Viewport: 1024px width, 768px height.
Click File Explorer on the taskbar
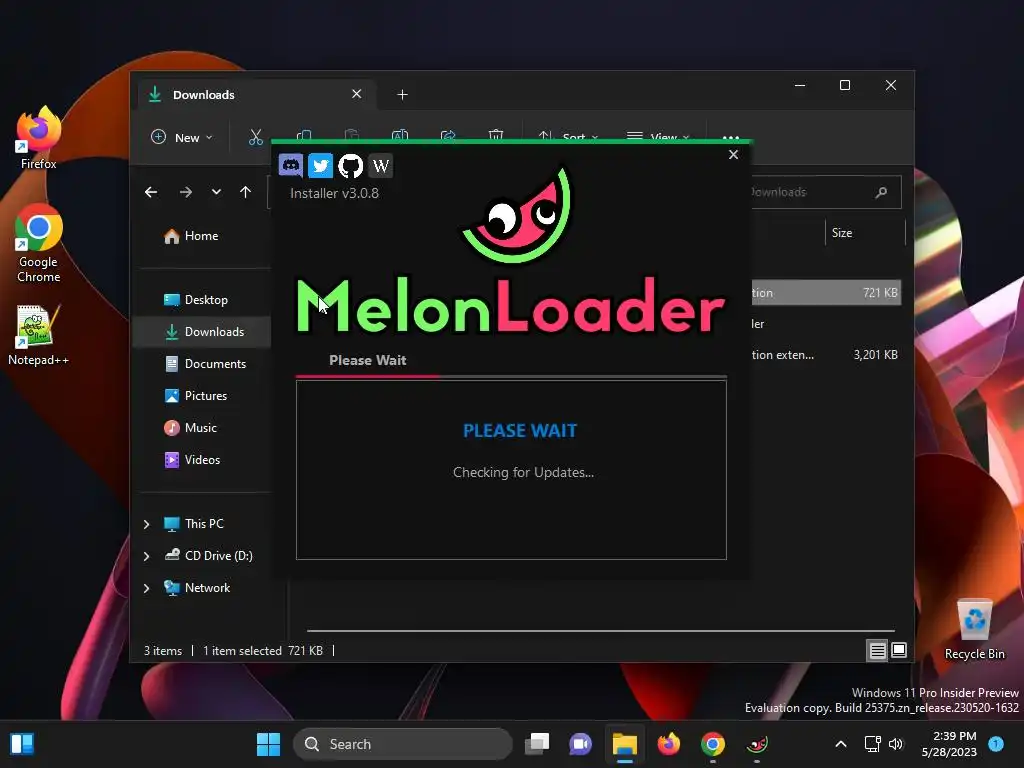pos(624,744)
